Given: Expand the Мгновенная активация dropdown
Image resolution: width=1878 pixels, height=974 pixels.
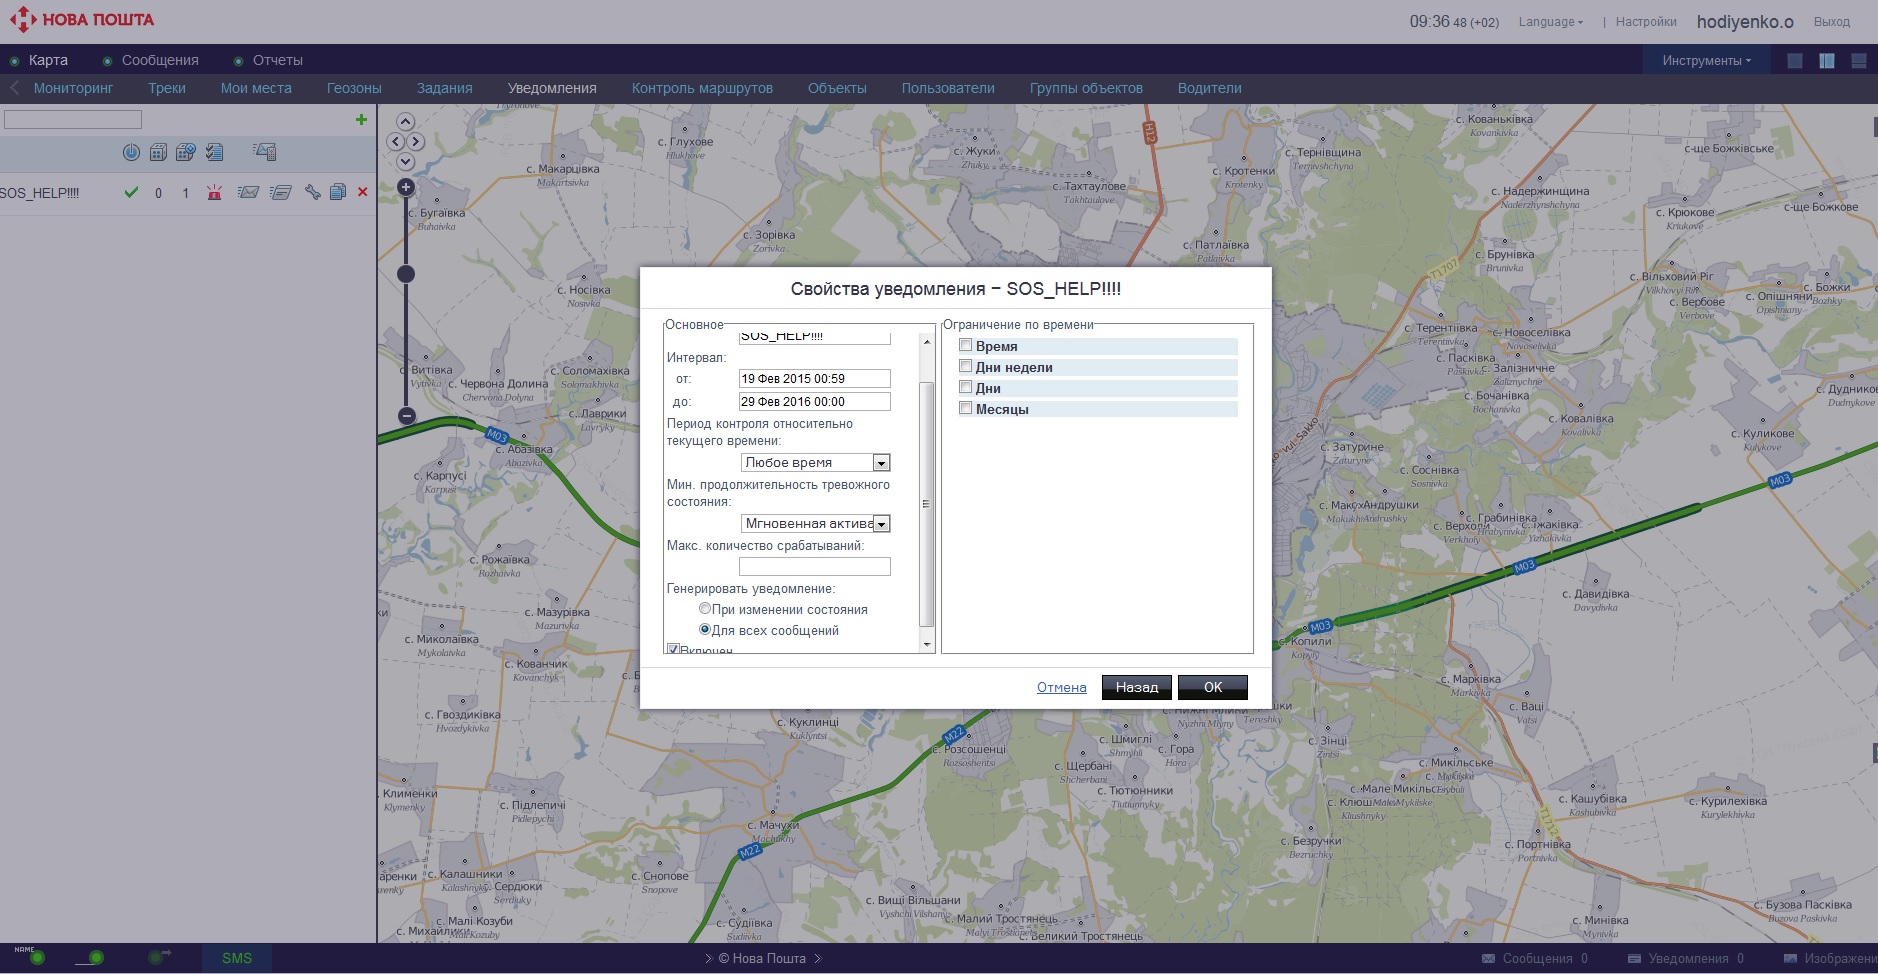Looking at the screenshot, I should 881,524.
